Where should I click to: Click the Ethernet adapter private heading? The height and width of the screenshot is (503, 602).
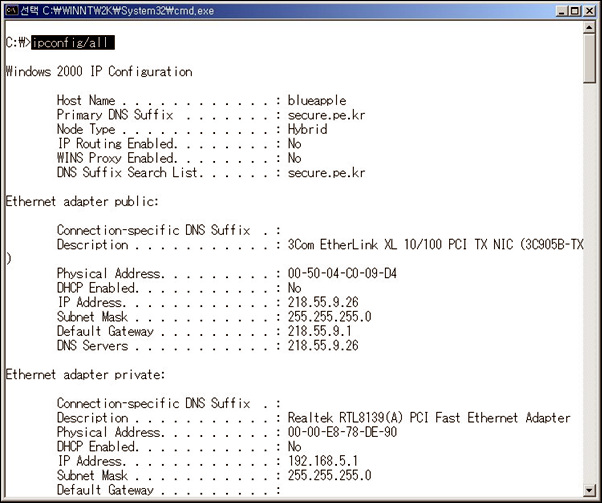point(85,374)
